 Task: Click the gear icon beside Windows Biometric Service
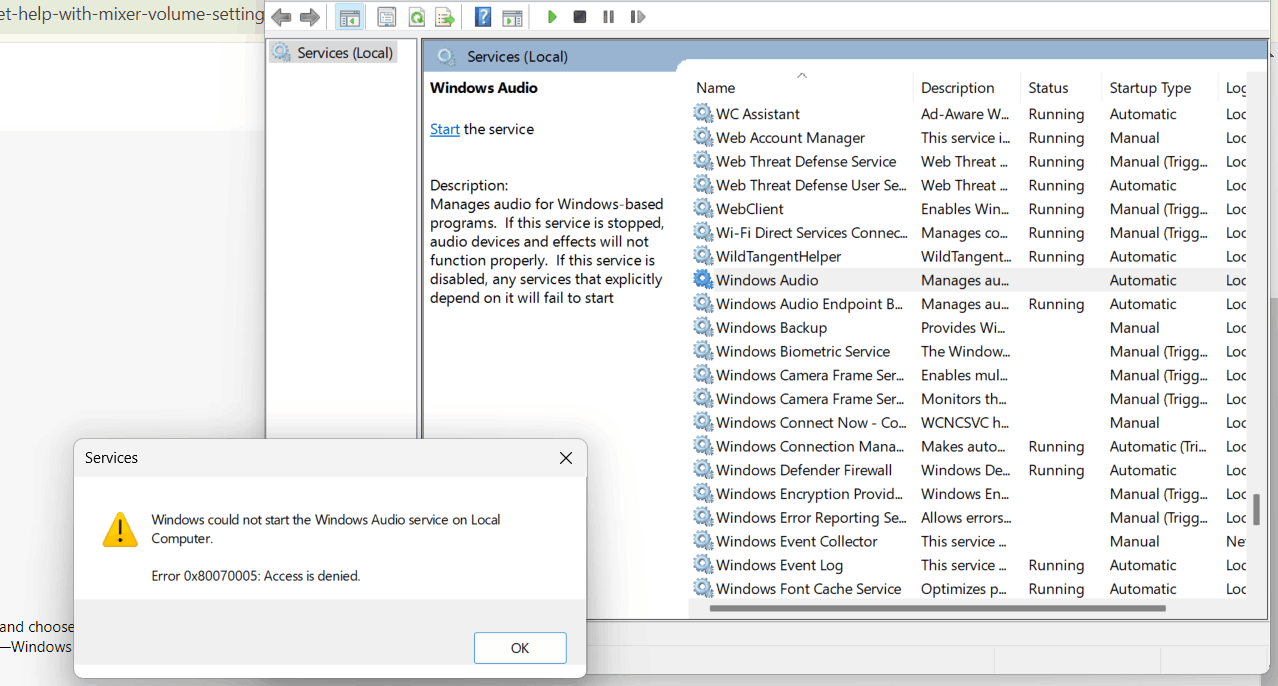click(x=703, y=351)
